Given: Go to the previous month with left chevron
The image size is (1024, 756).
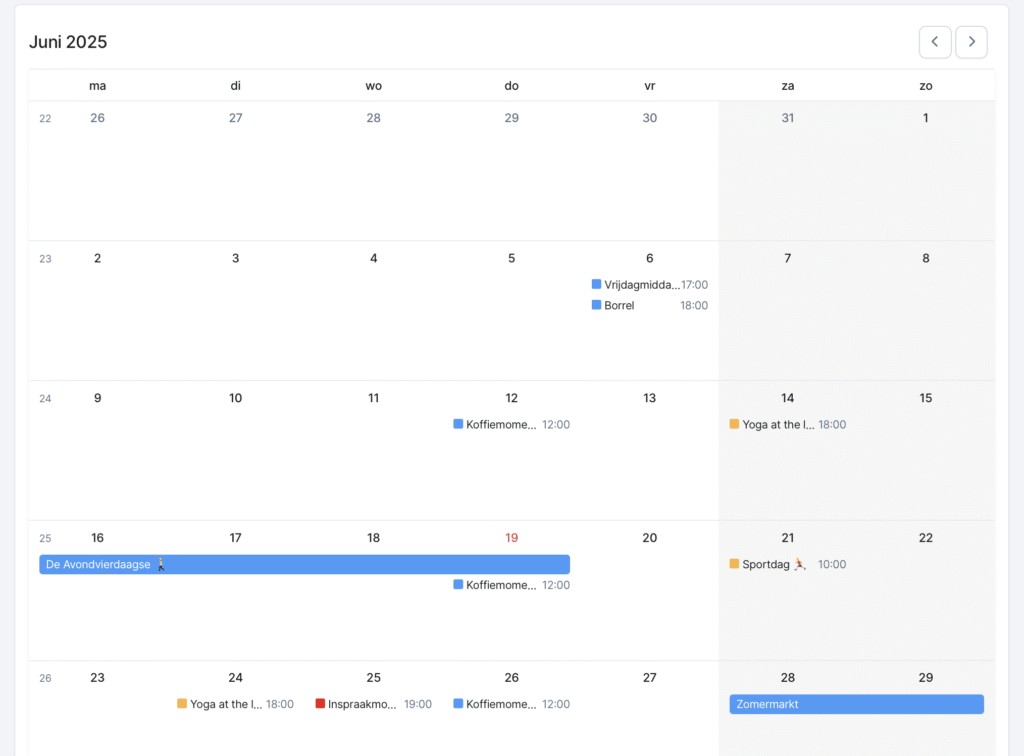Looking at the screenshot, I should coord(935,42).
